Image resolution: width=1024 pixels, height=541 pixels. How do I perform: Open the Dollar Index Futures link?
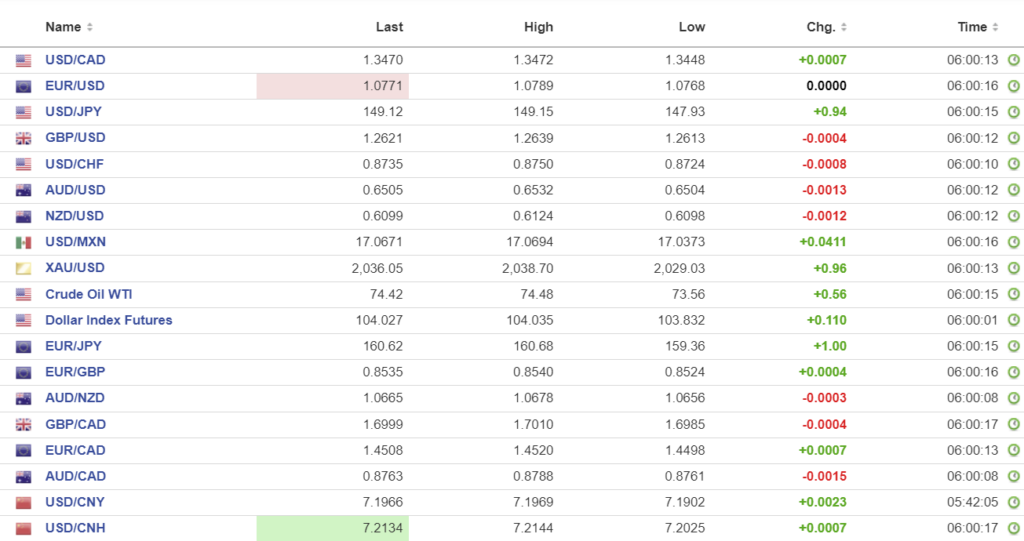[108, 320]
